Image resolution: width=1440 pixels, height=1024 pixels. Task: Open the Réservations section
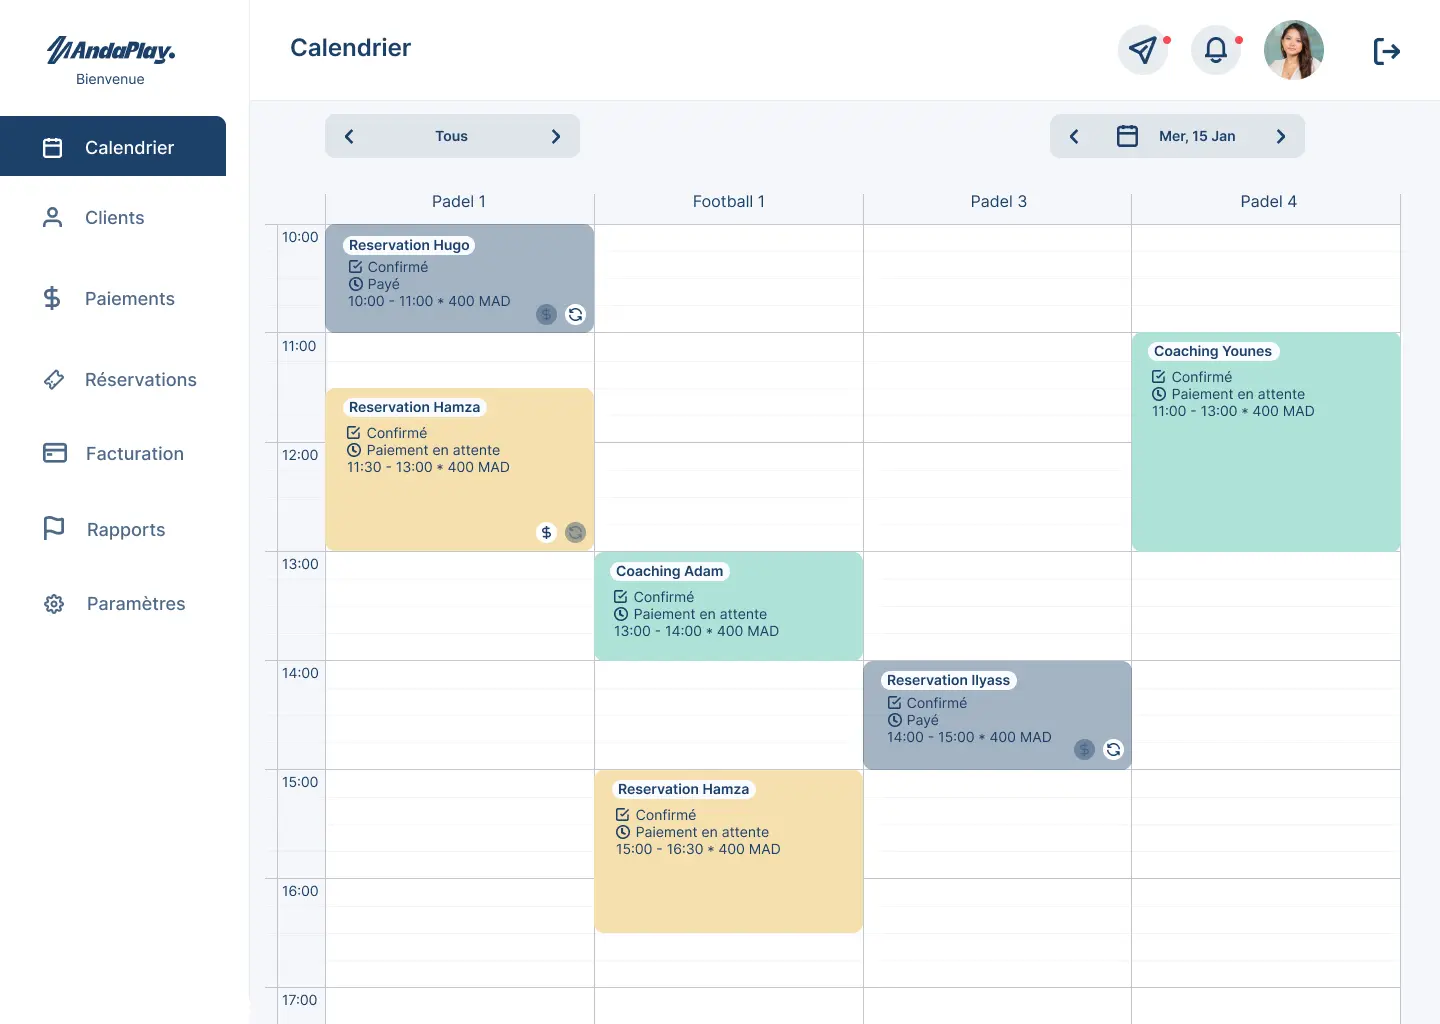pyautogui.click(x=140, y=380)
